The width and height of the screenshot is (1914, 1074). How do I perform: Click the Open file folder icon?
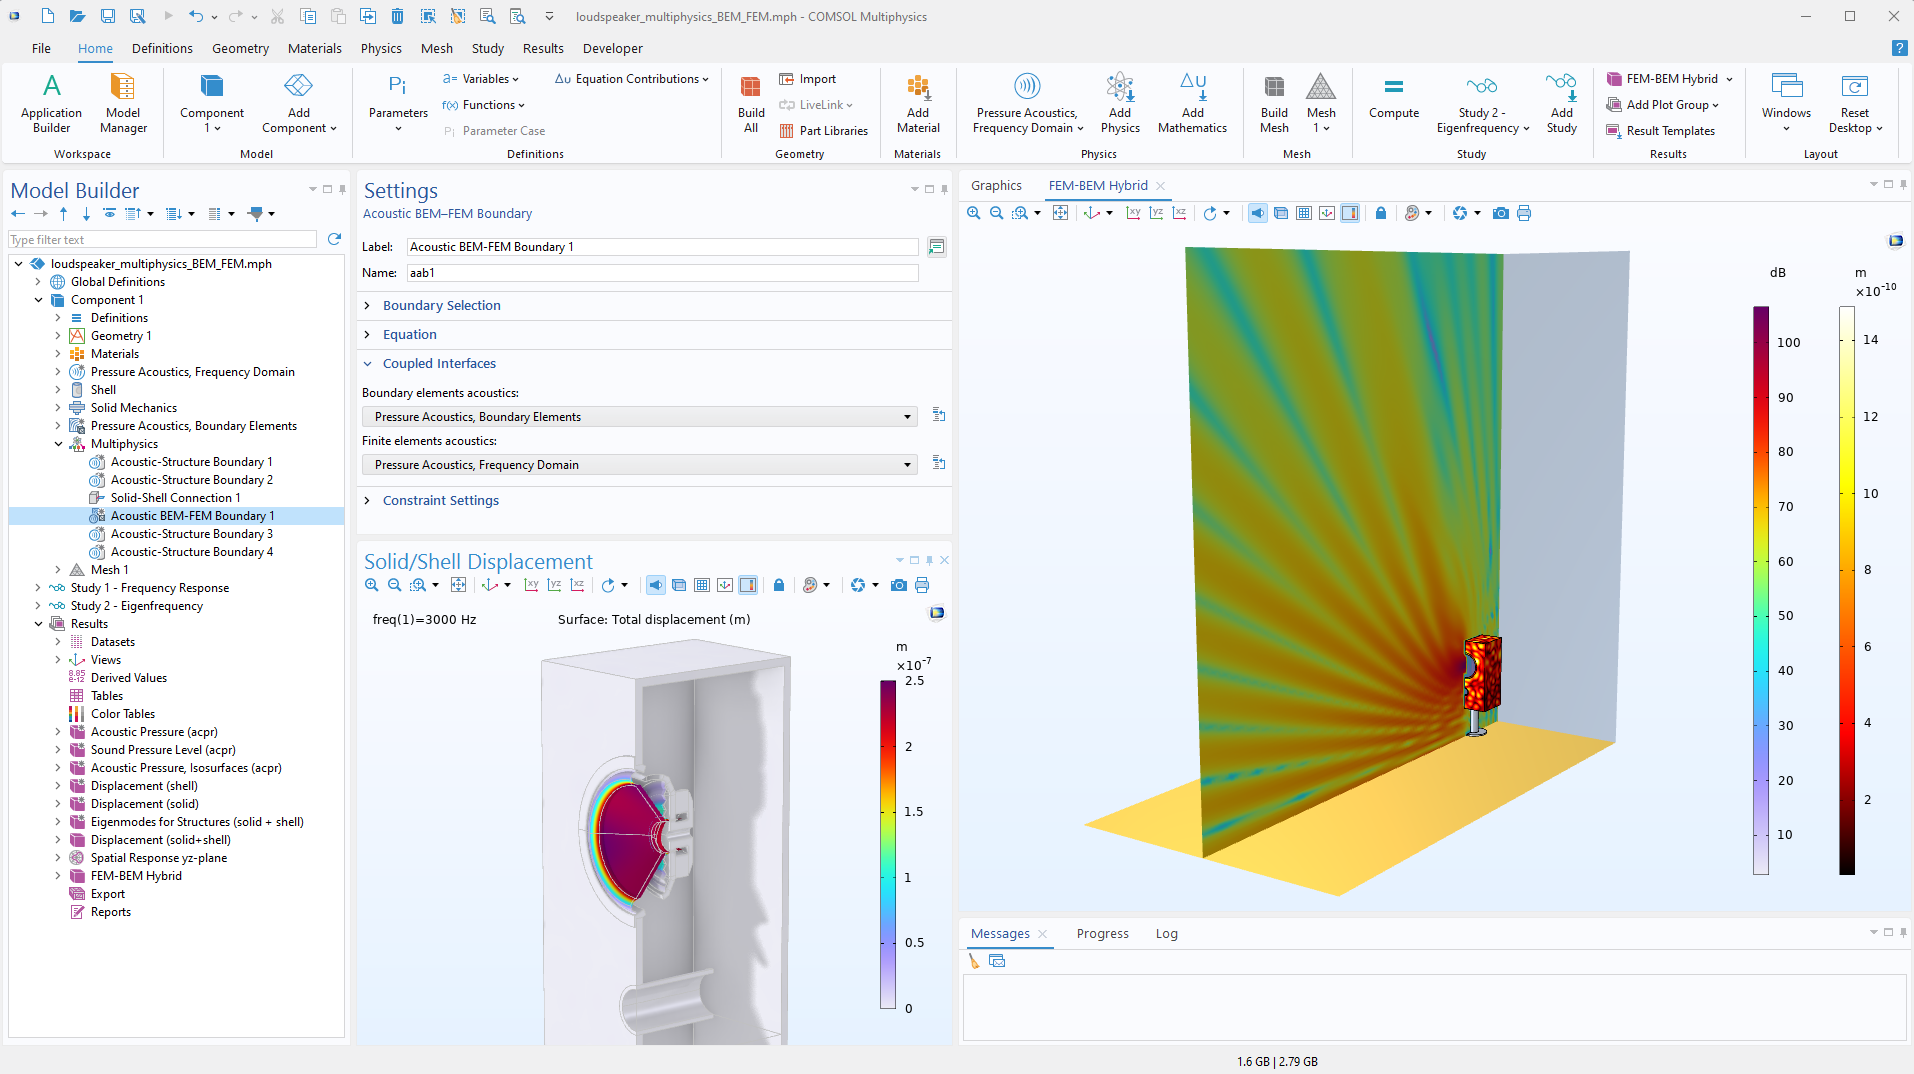(77, 16)
